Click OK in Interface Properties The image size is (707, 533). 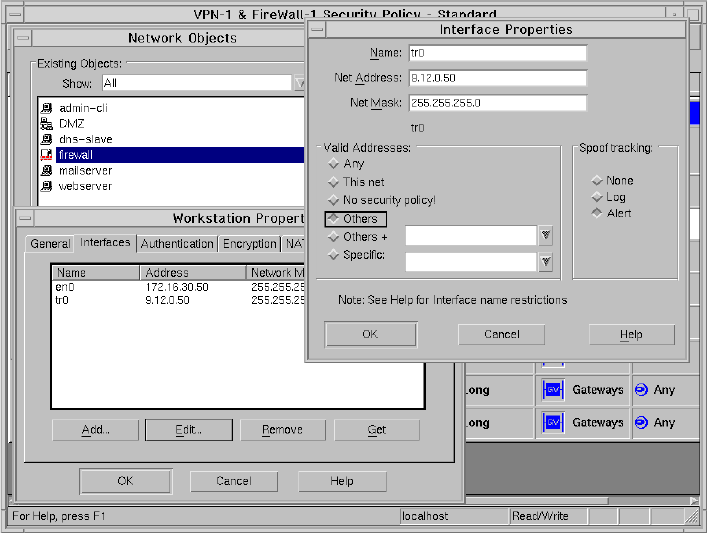[370, 335]
